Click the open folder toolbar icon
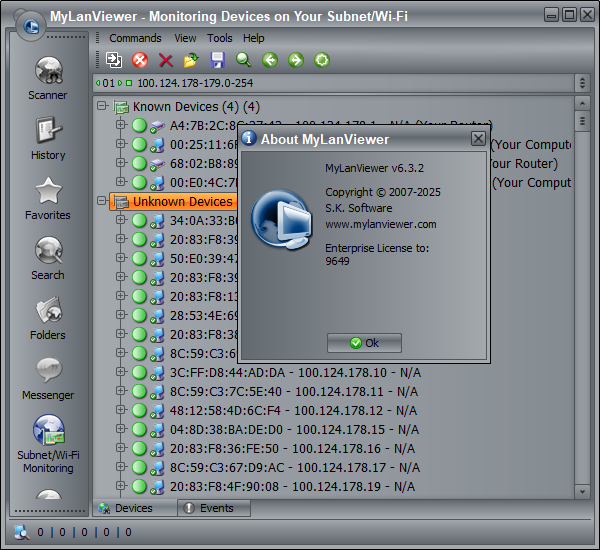The width and height of the screenshot is (600, 550). pyautogui.click(x=191, y=60)
